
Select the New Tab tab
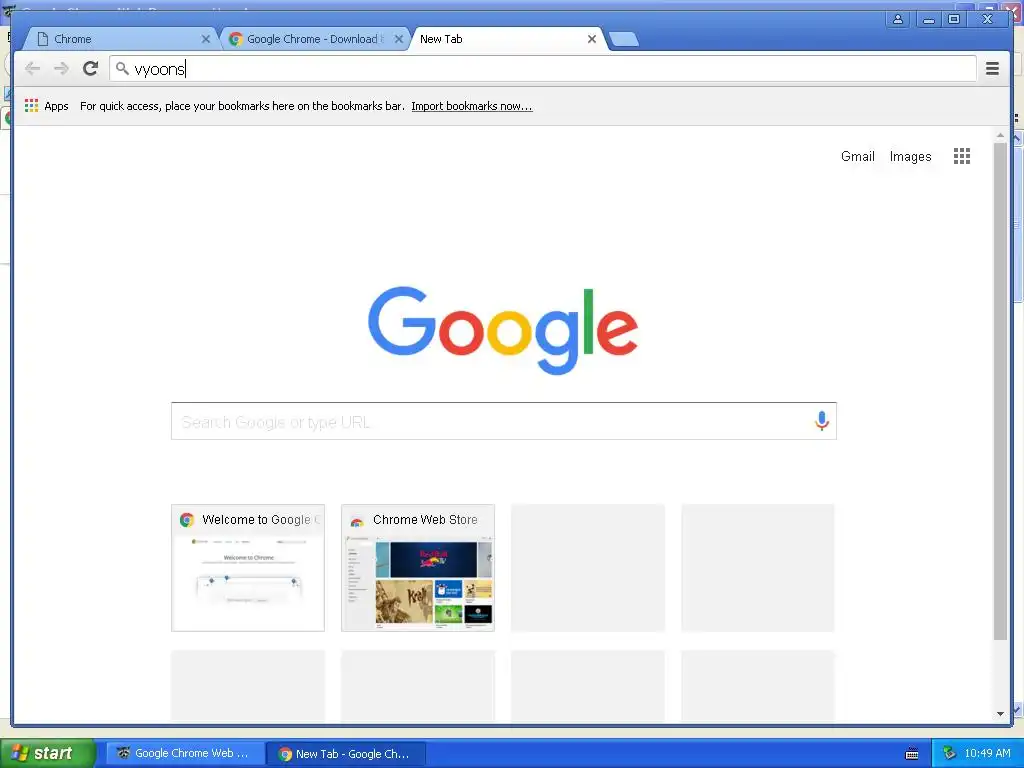click(509, 39)
